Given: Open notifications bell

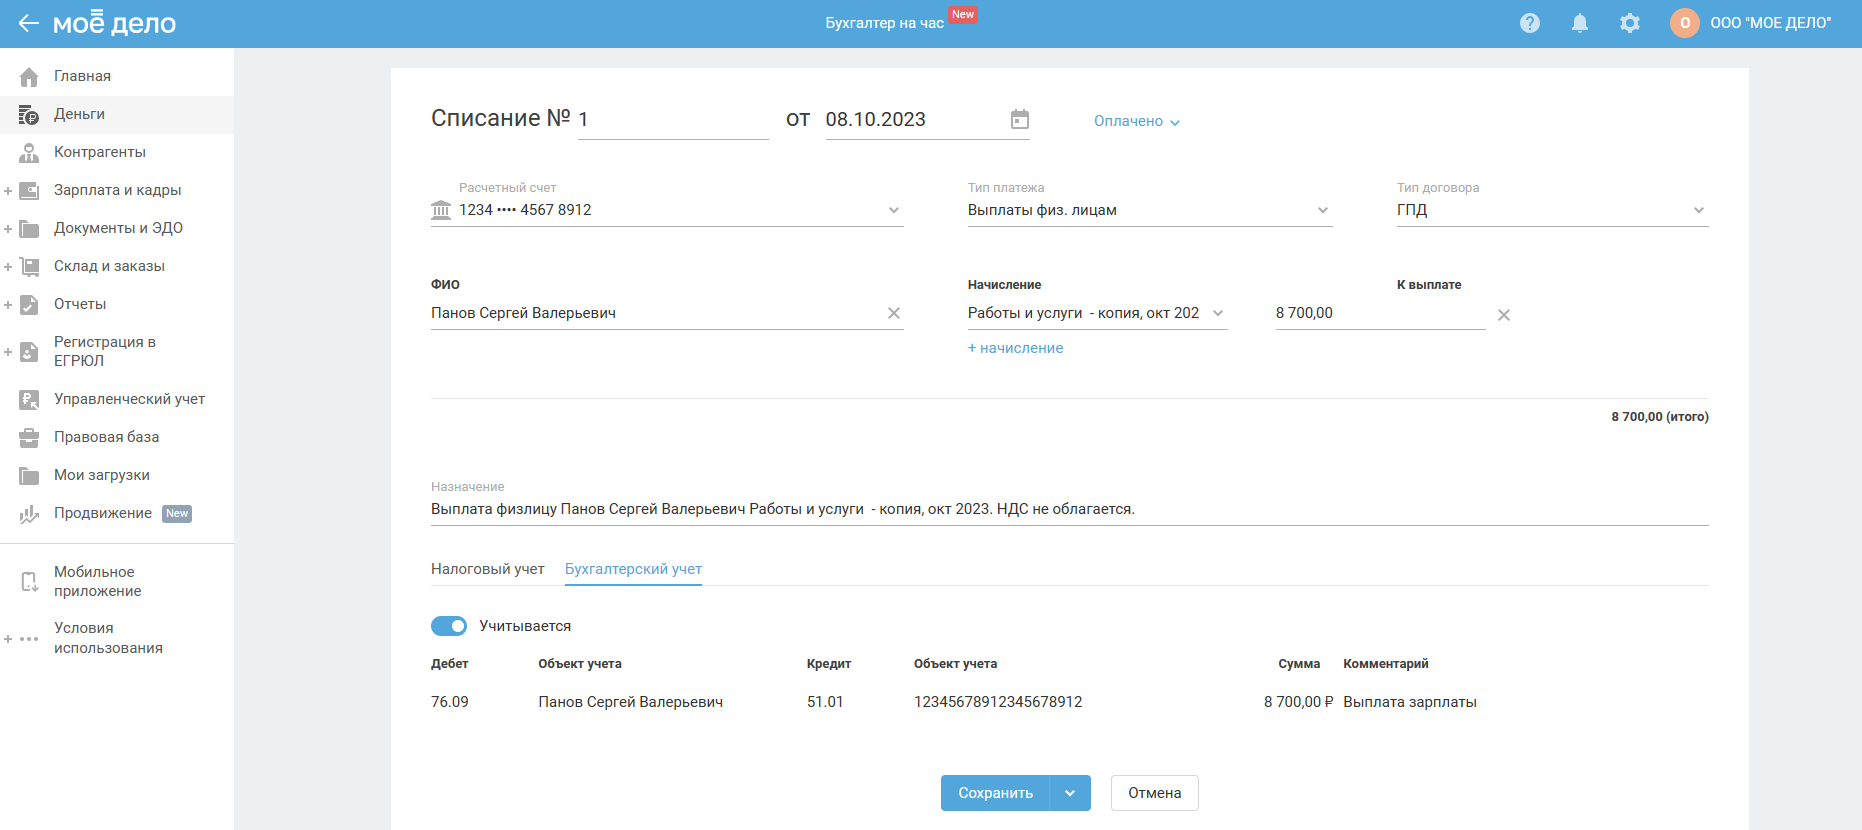Looking at the screenshot, I should [x=1579, y=23].
